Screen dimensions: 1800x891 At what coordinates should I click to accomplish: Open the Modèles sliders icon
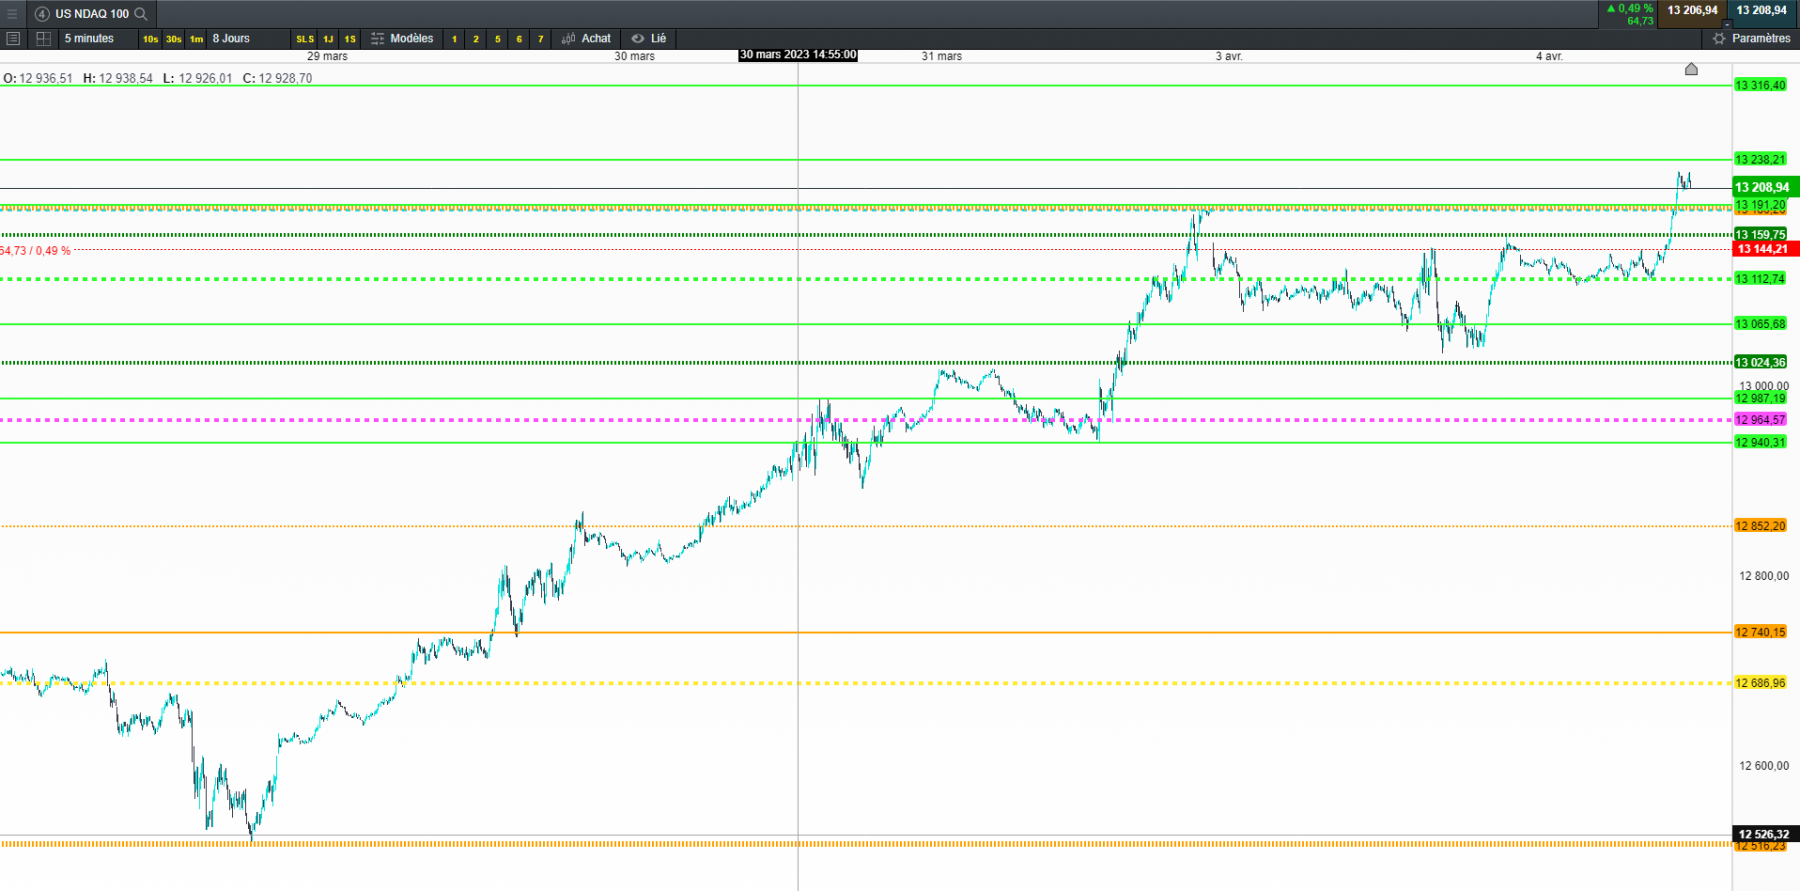[x=377, y=39]
